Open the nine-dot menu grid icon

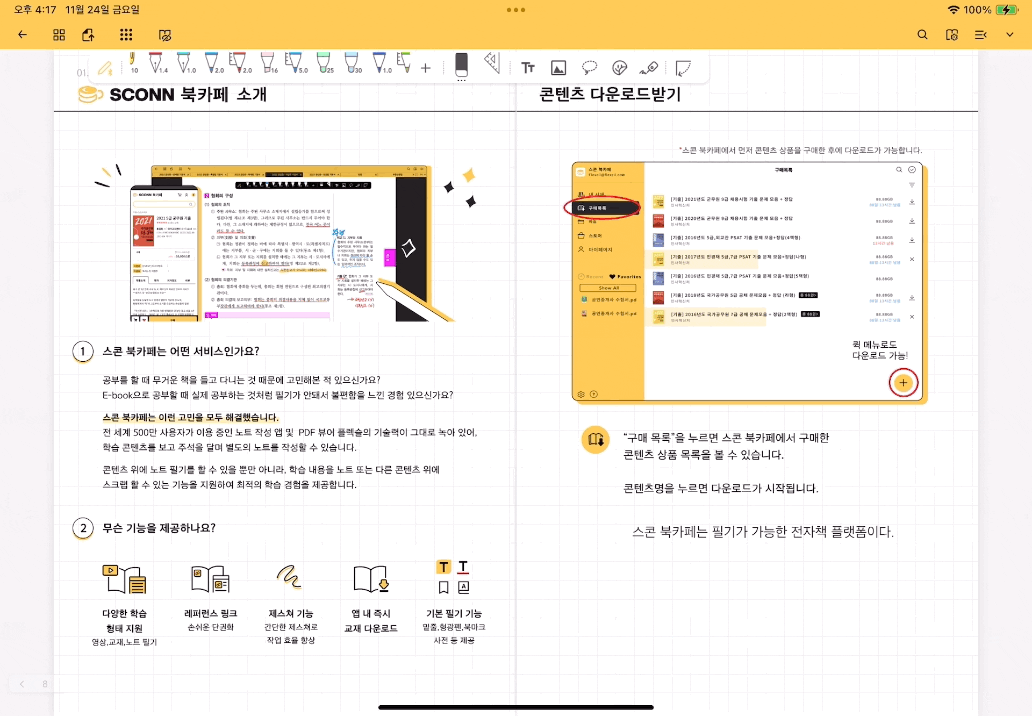tap(126, 35)
